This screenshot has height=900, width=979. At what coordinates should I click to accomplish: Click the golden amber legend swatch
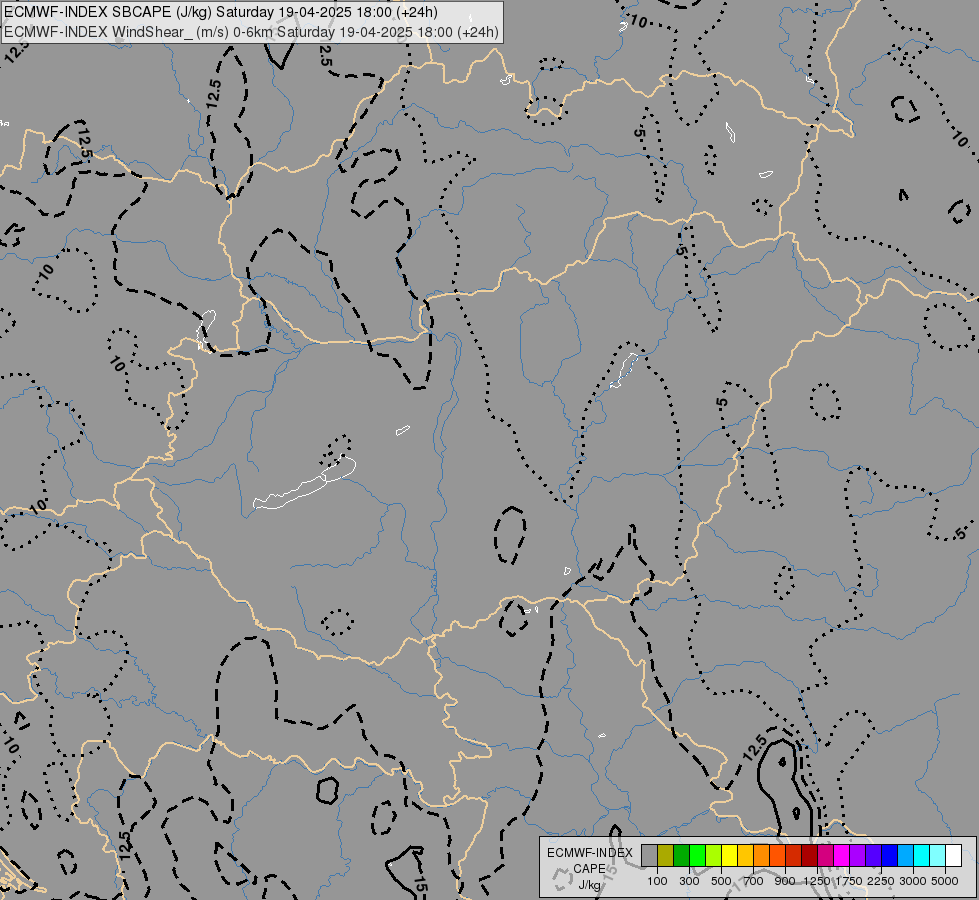click(745, 856)
